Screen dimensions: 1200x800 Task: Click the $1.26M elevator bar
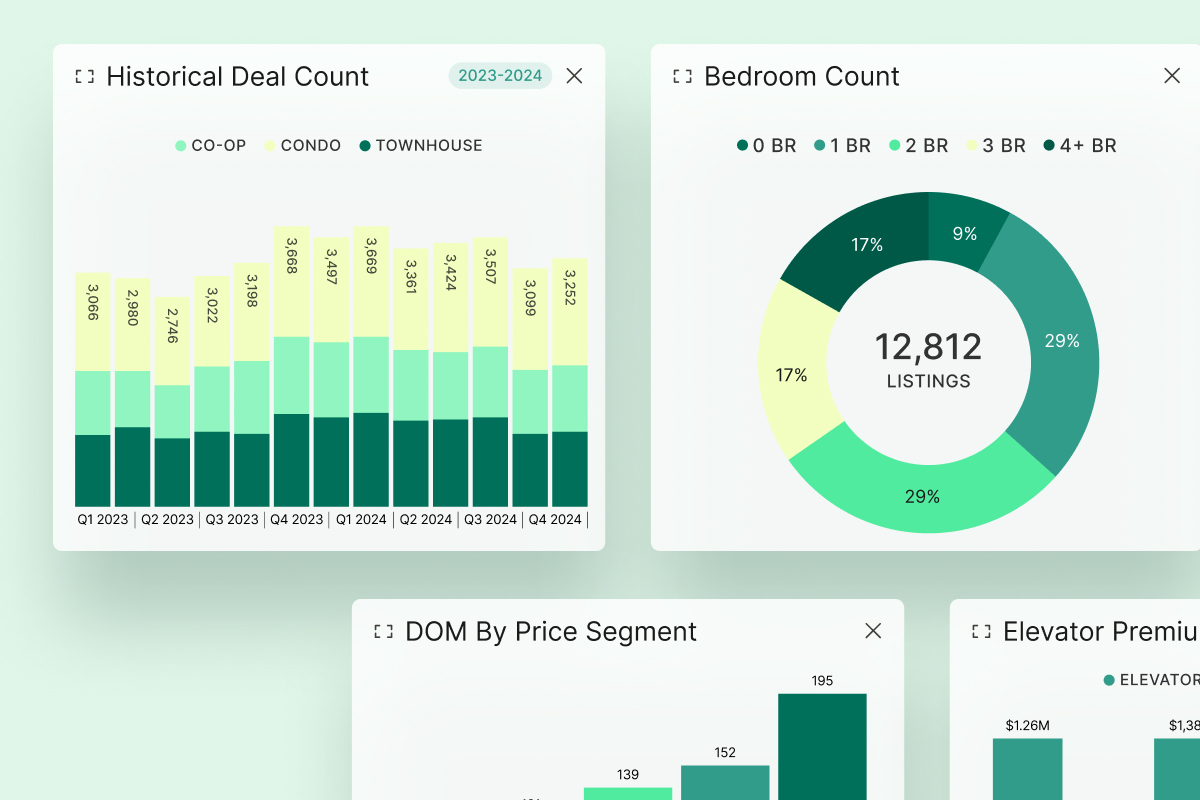(1027, 770)
